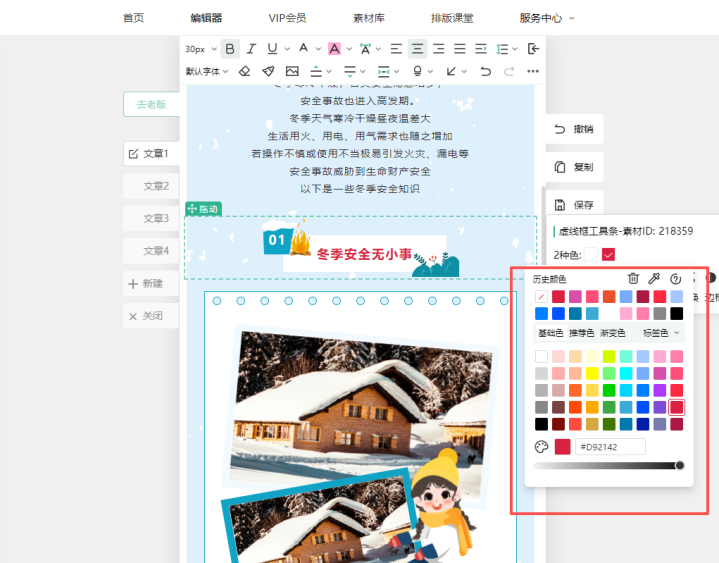
Task: Click the color palette icon
Action: 542,446
